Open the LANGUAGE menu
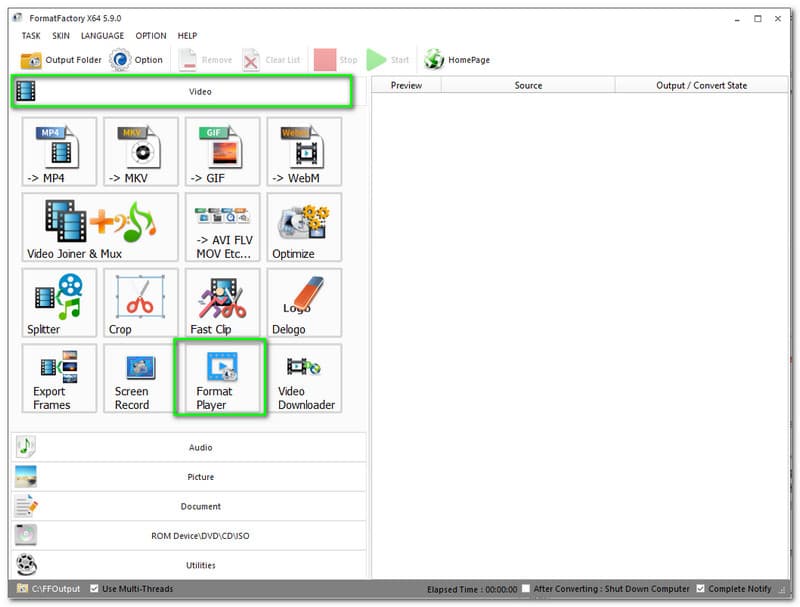Screen dimensions: 800x607 pyautogui.click(x=102, y=36)
